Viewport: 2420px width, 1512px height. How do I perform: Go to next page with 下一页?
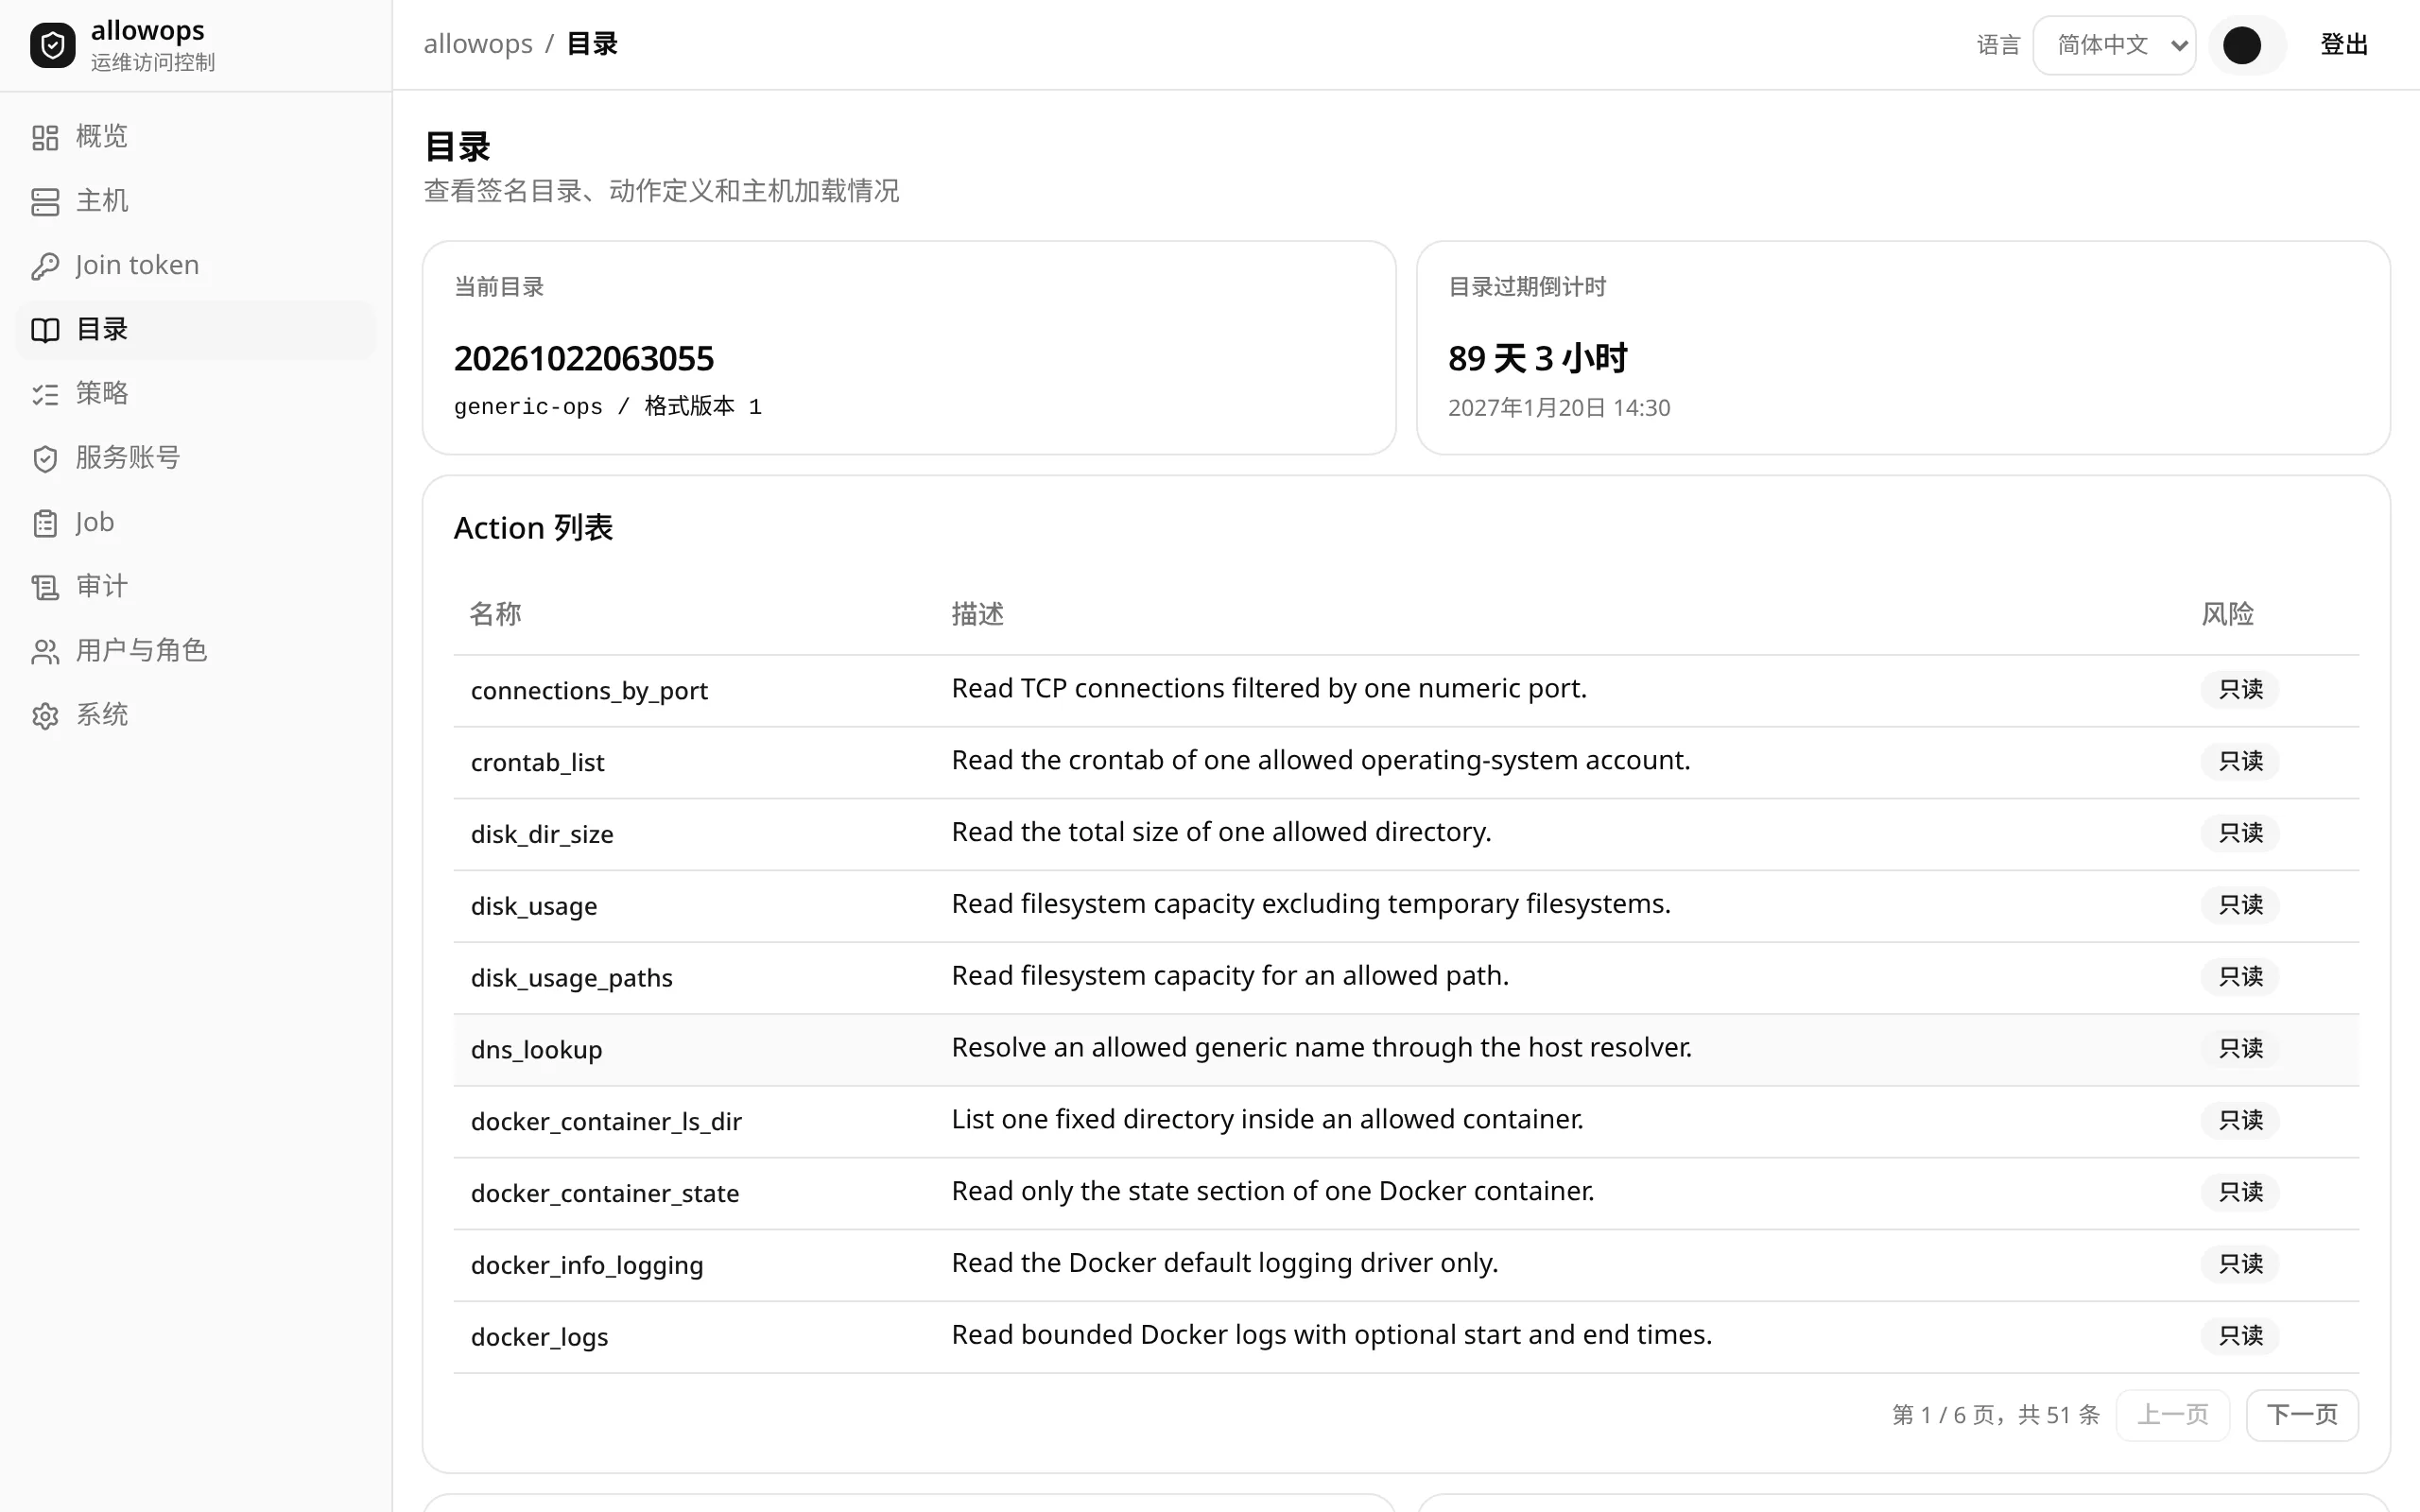tap(2302, 1414)
